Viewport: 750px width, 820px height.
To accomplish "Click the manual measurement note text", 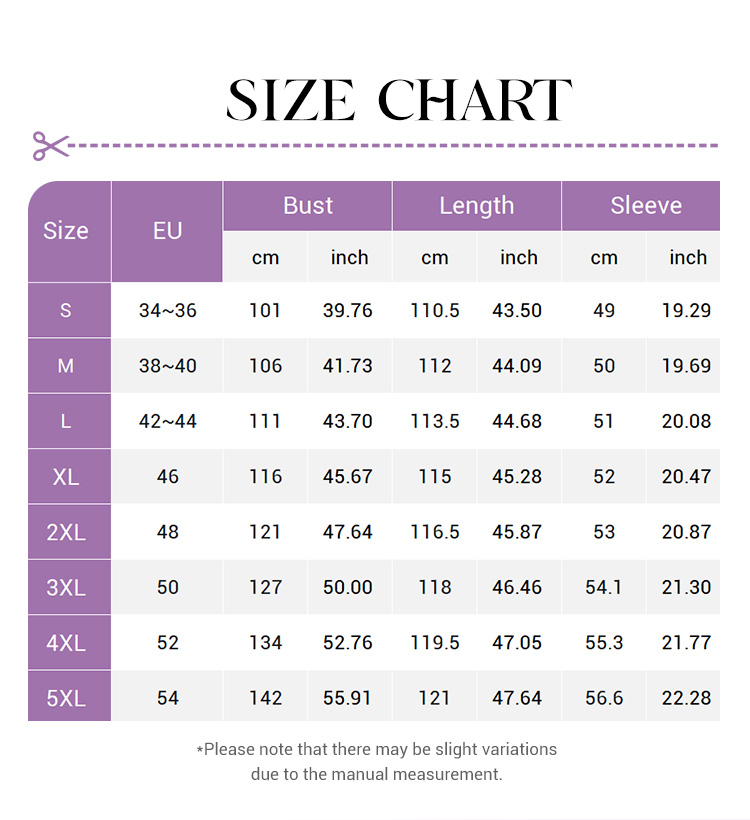I will click(376, 761).
